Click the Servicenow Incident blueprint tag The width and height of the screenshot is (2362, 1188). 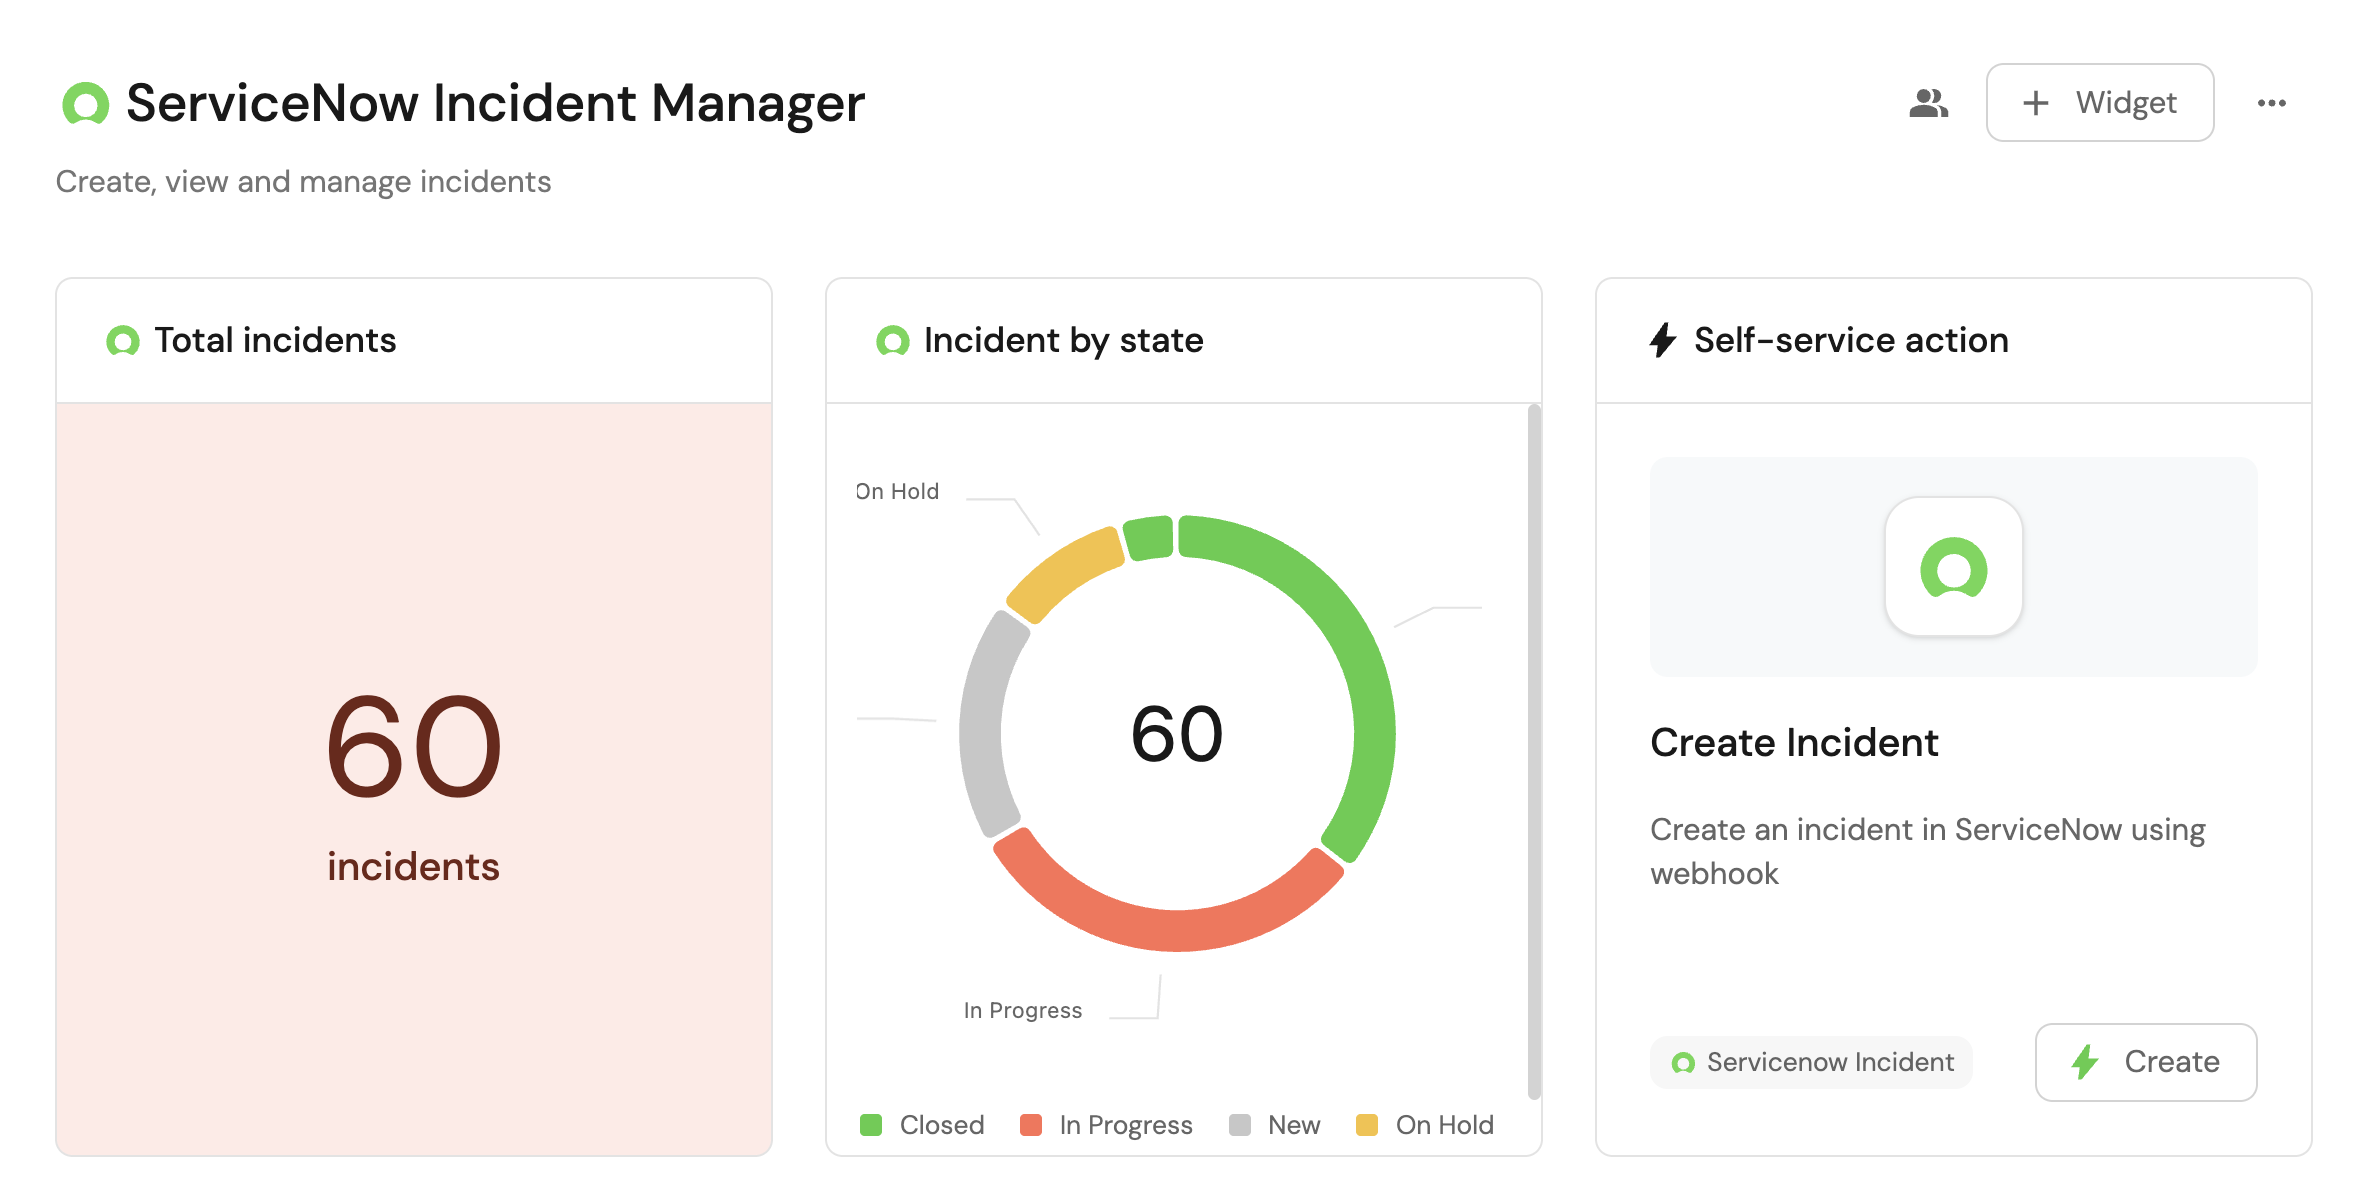coord(1811,1062)
